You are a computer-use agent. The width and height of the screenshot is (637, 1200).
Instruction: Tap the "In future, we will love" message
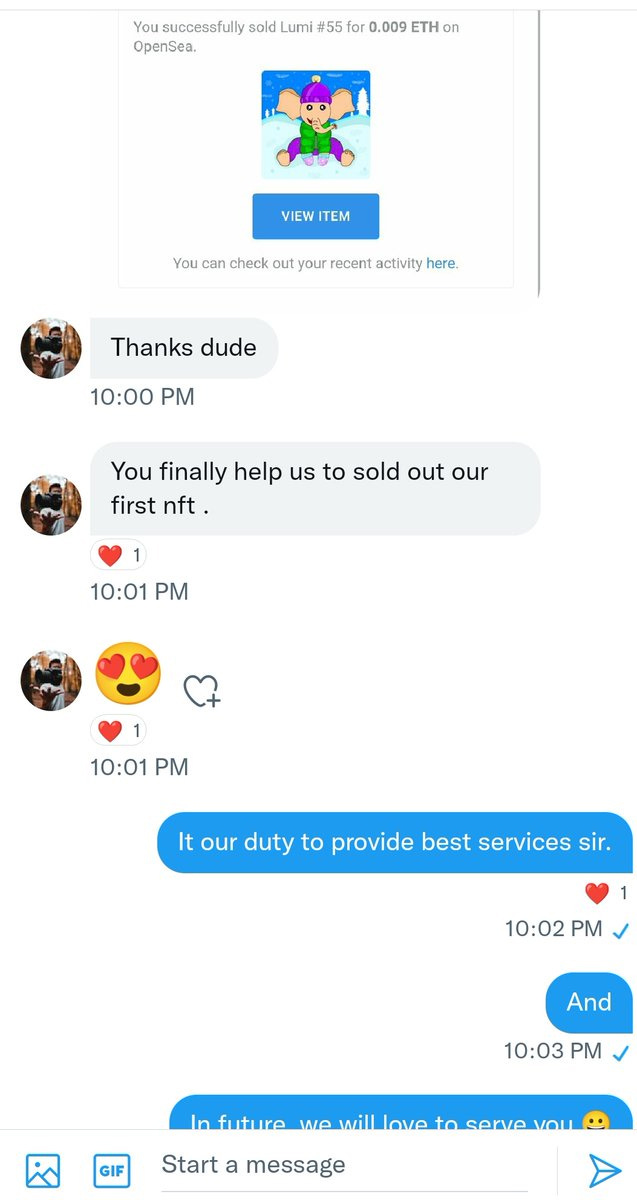click(400, 1113)
